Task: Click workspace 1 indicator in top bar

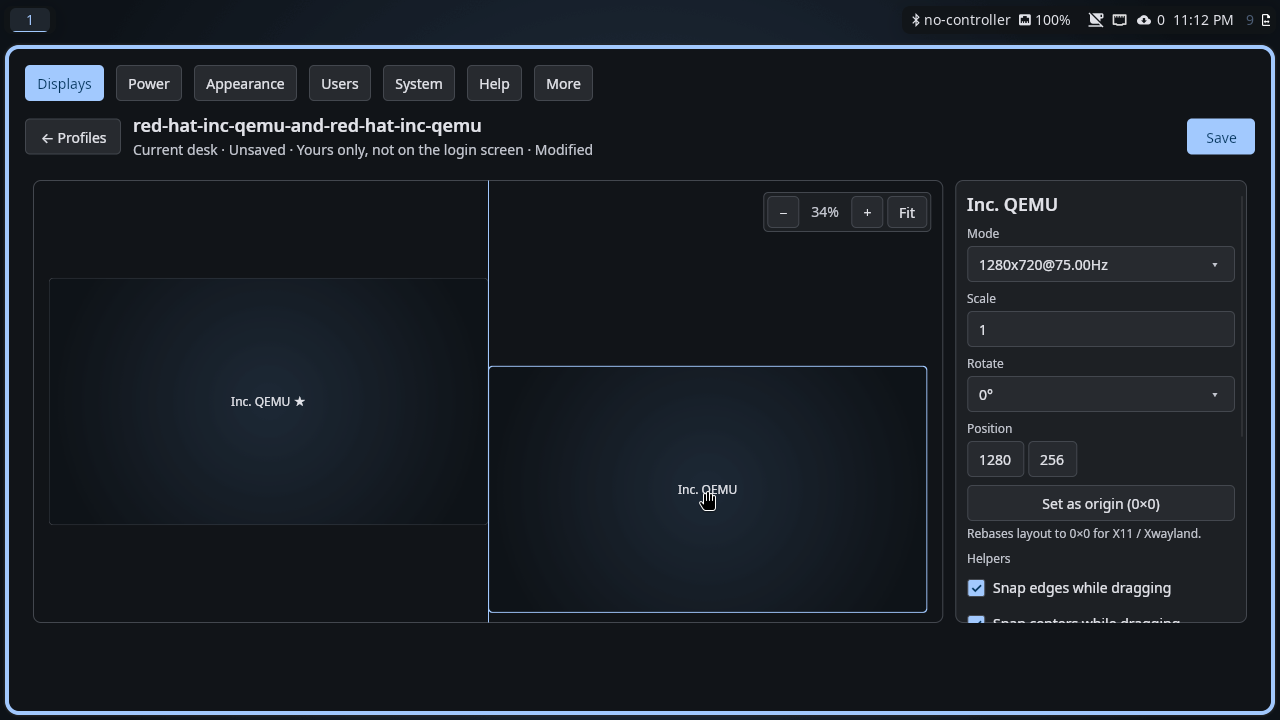Action: click(x=30, y=20)
